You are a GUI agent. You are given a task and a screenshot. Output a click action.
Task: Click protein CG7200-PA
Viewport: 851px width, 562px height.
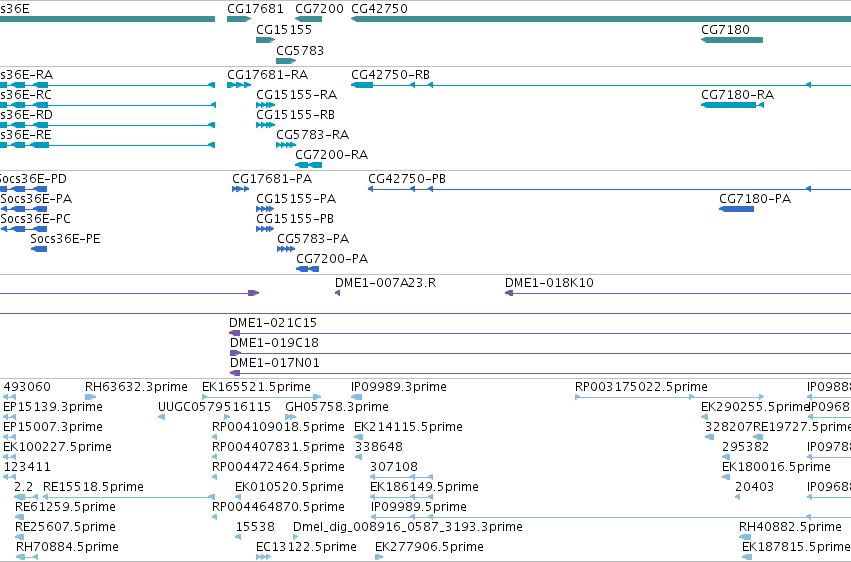[x=332, y=259]
